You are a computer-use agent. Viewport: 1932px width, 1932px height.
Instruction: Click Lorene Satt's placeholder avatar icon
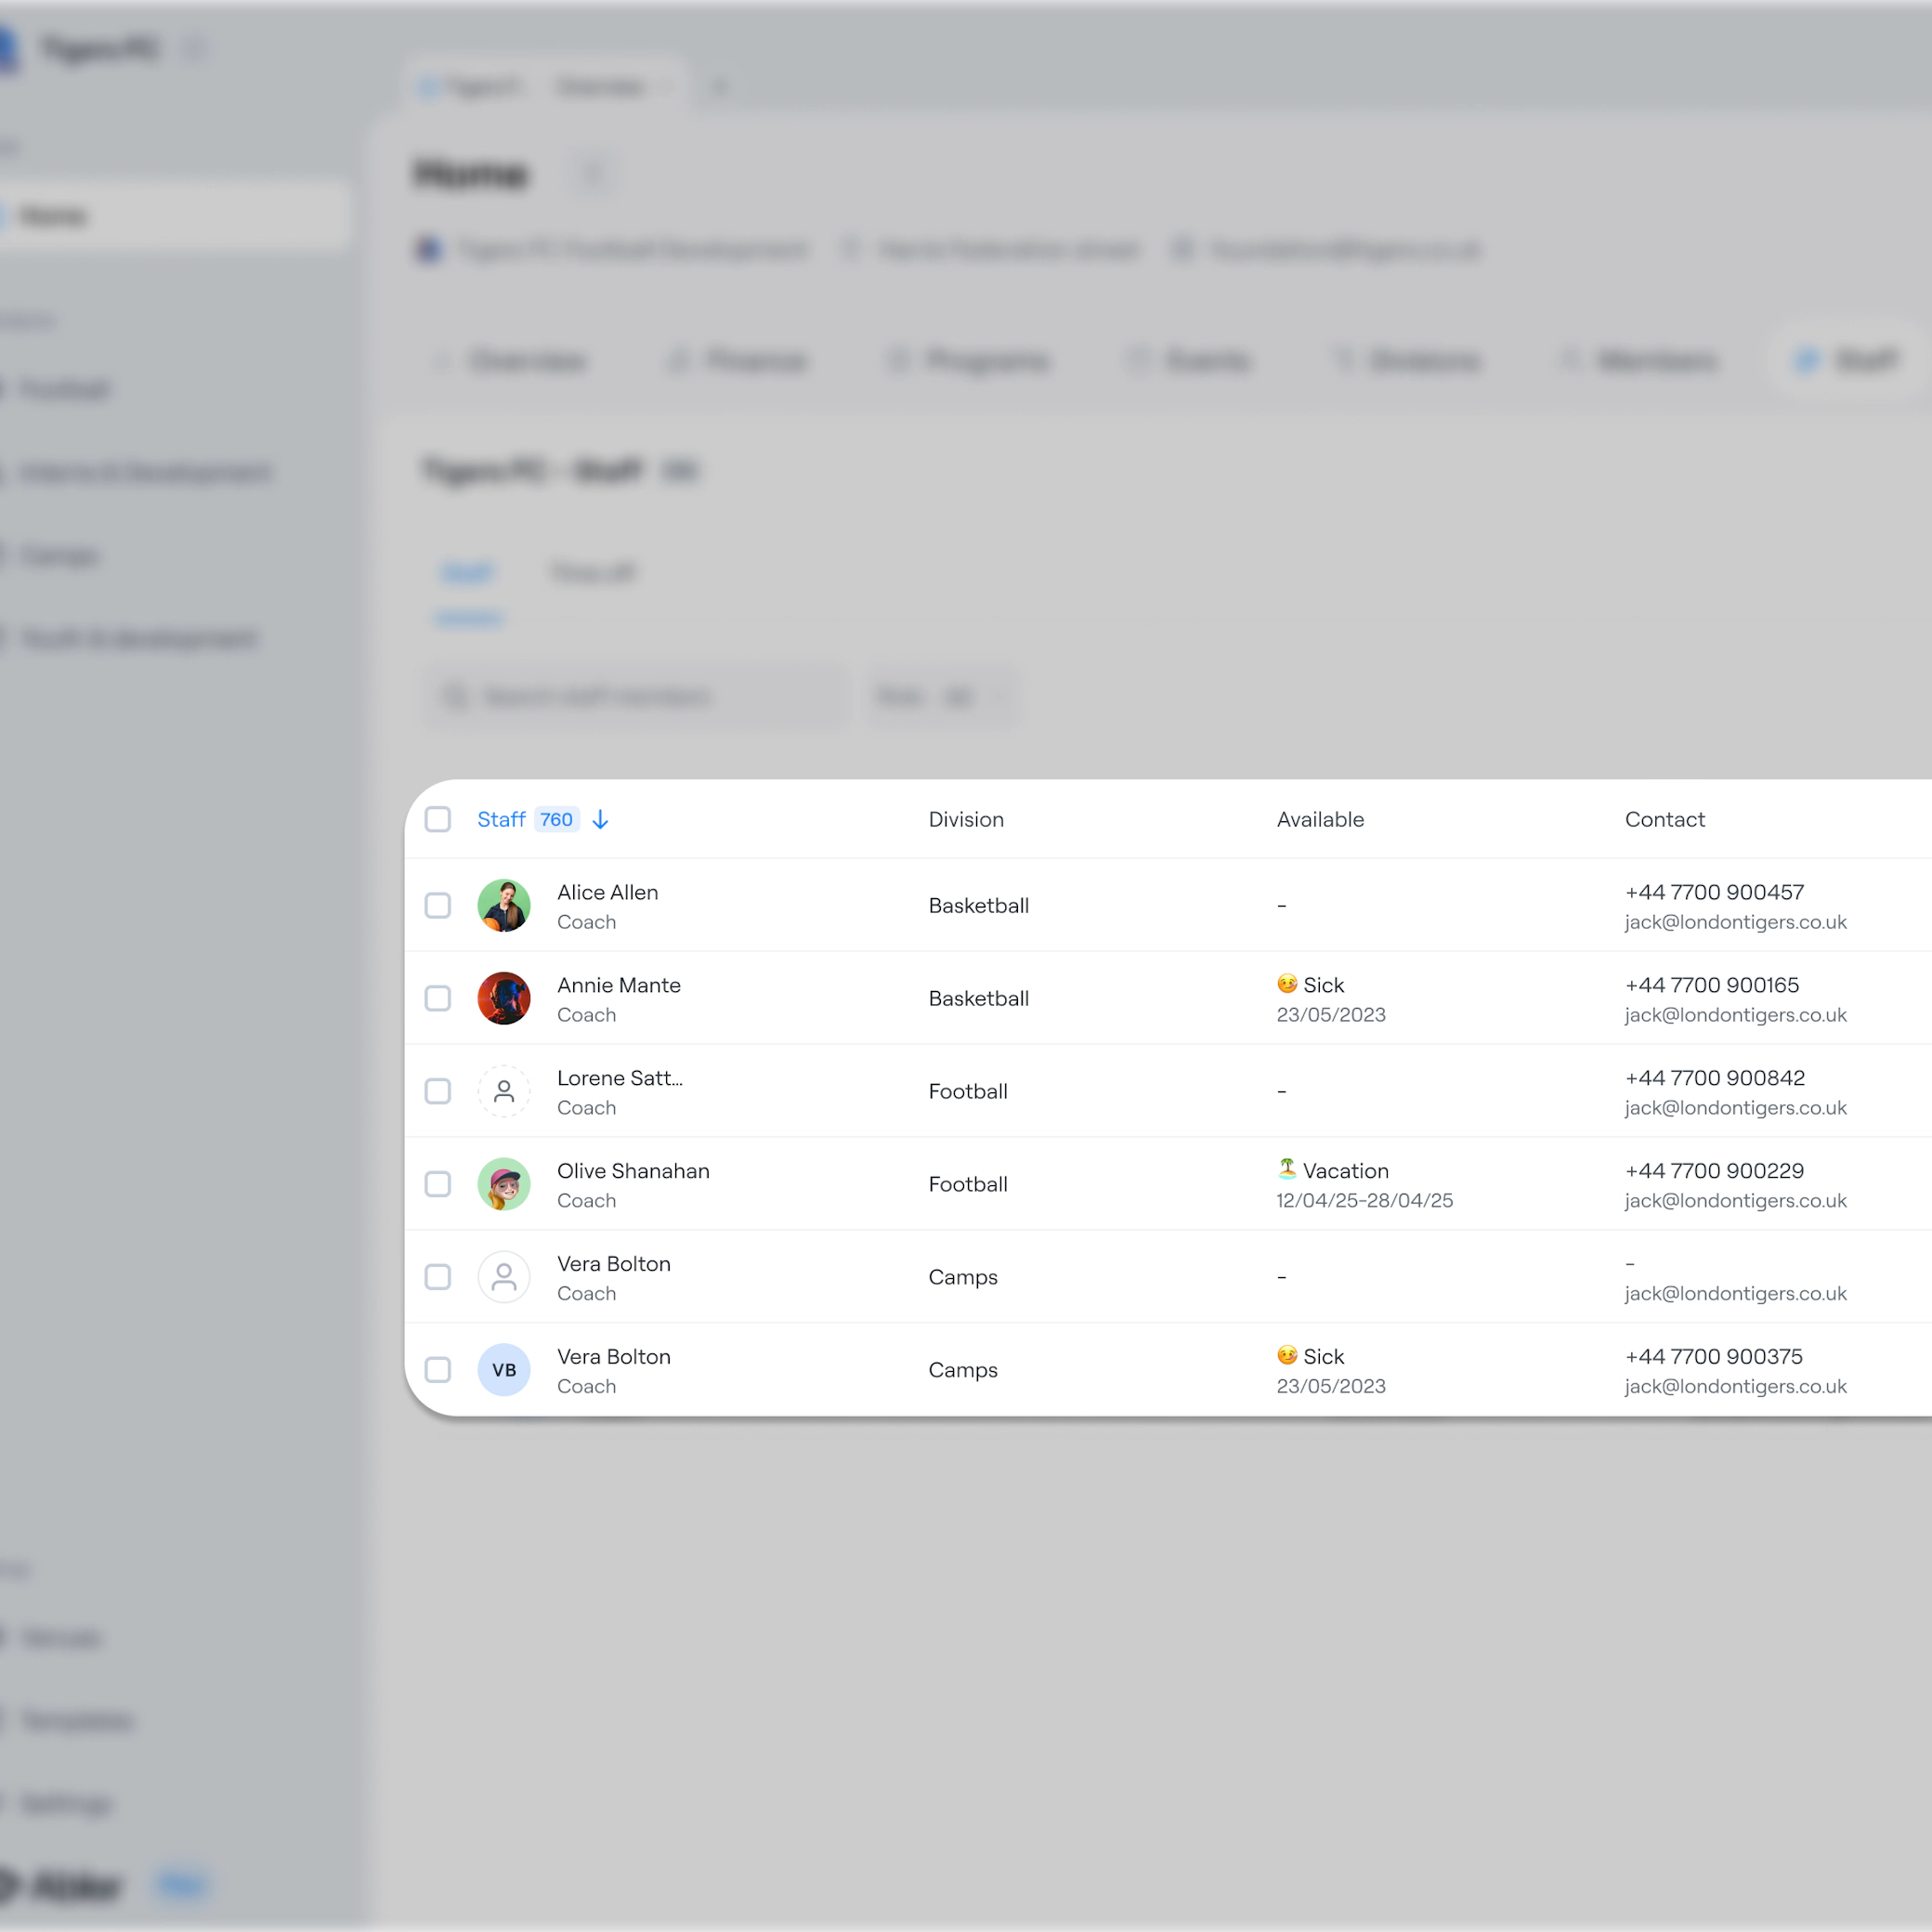504,1091
